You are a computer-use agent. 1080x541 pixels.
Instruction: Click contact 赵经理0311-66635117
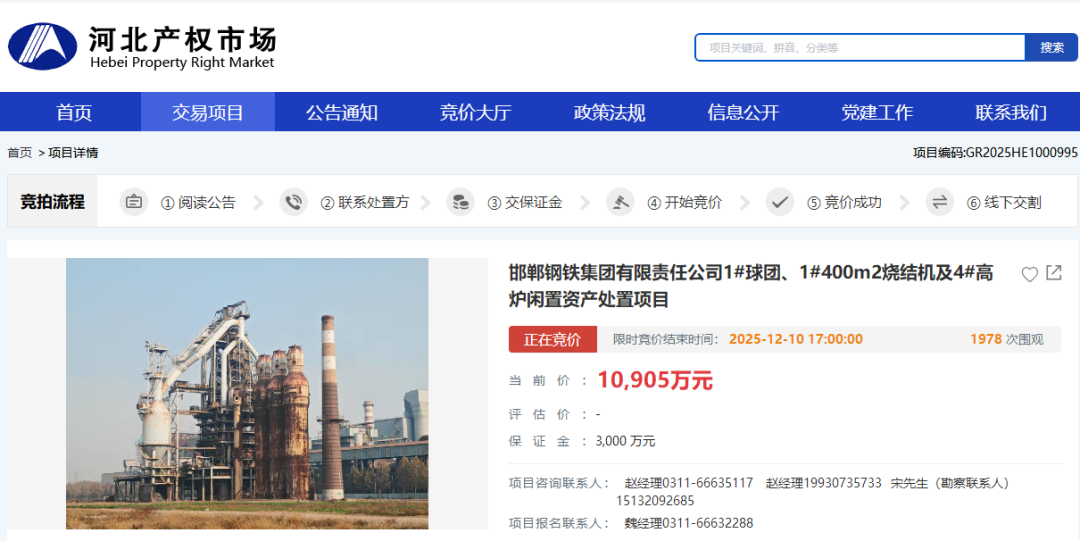point(689,483)
